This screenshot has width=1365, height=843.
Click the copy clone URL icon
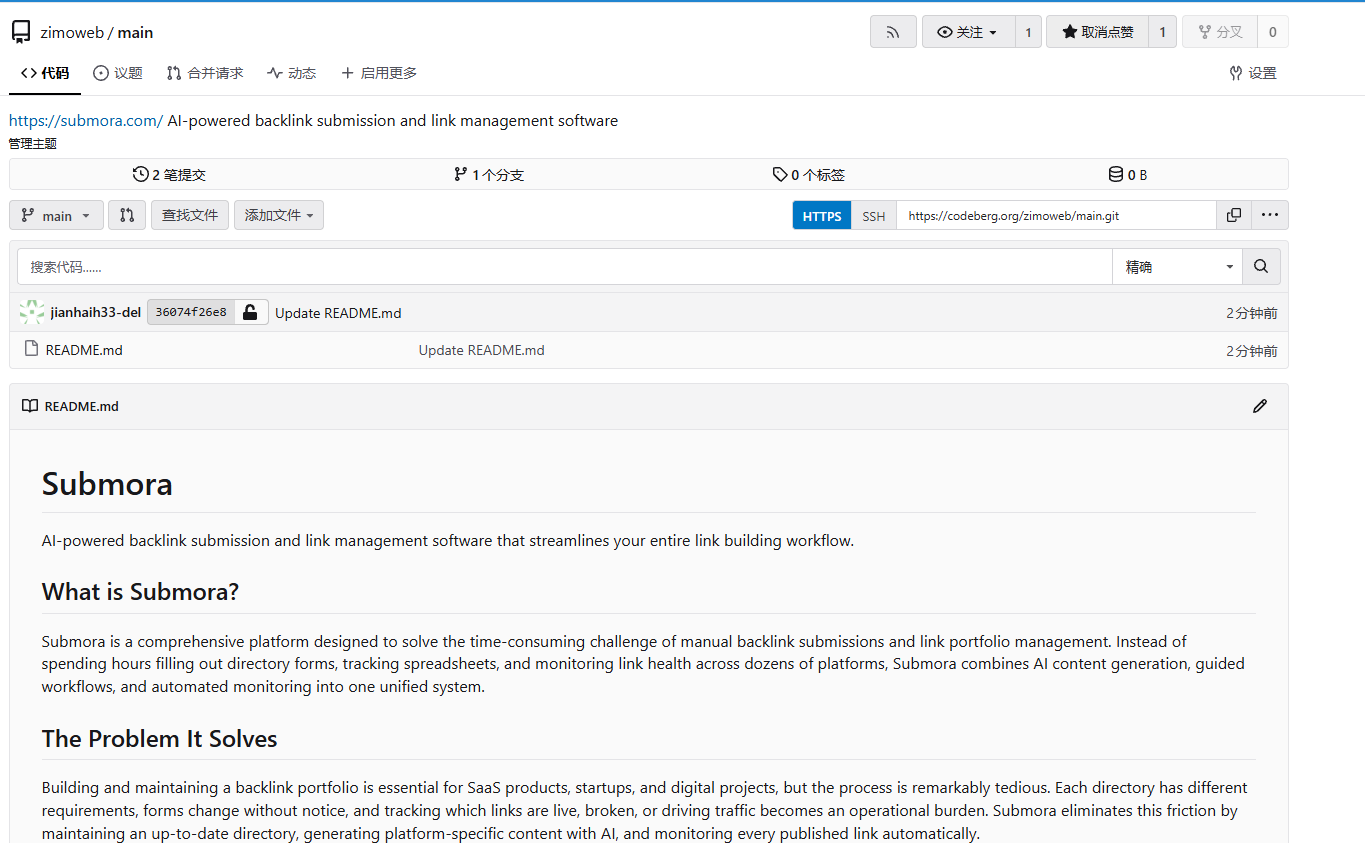click(x=1234, y=215)
